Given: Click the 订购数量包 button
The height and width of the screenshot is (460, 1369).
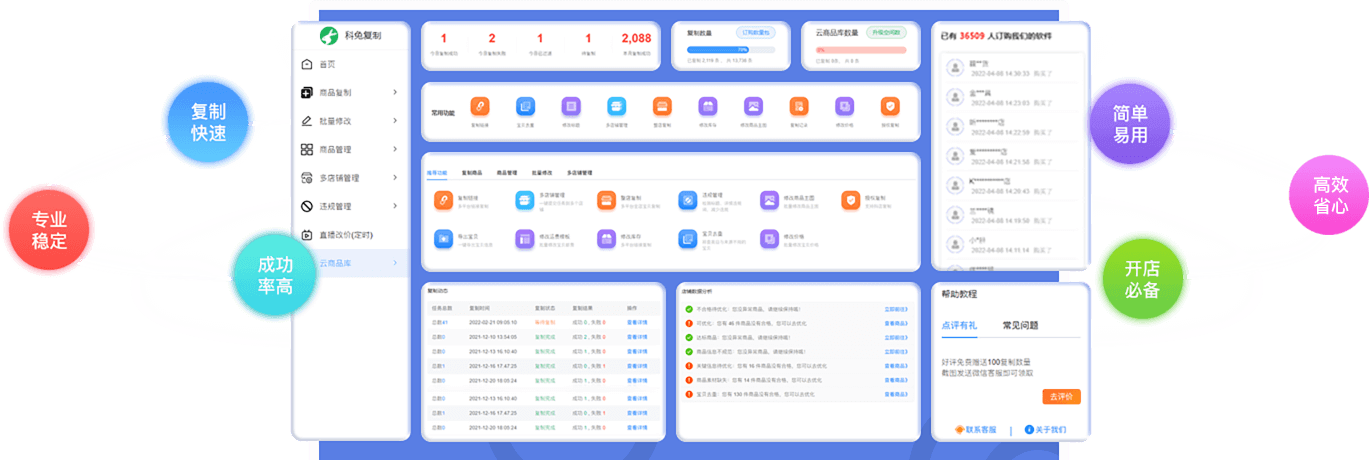Looking at the screenshot, I should (756, 33).
